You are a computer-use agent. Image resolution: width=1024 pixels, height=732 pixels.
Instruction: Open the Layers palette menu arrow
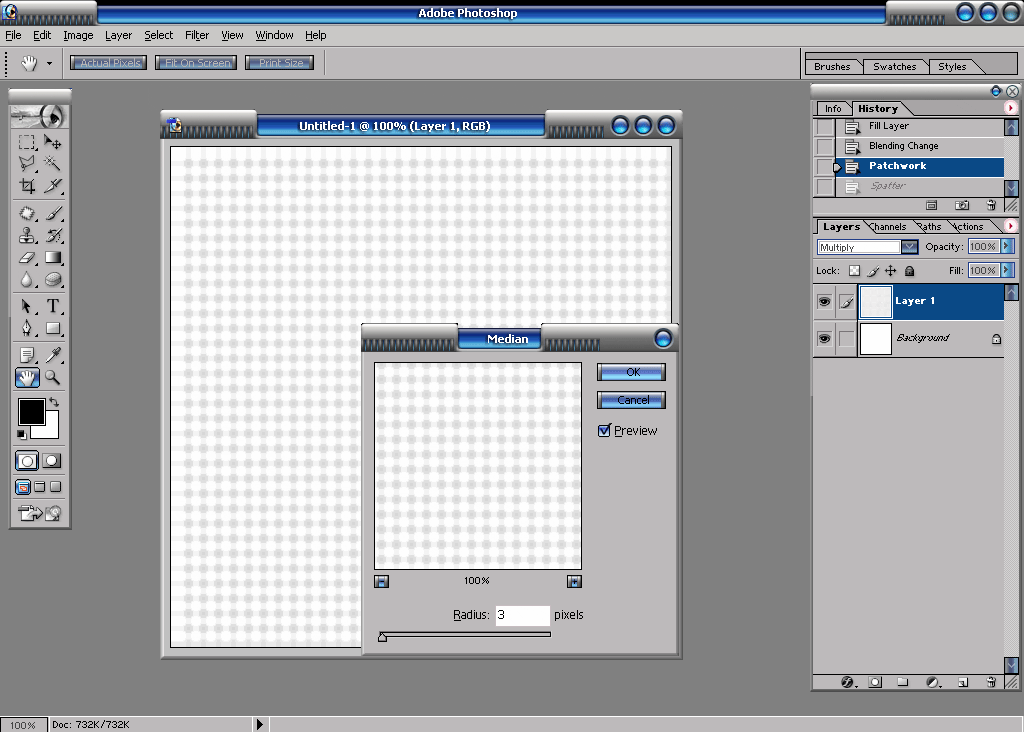(x=1010, y=226)
